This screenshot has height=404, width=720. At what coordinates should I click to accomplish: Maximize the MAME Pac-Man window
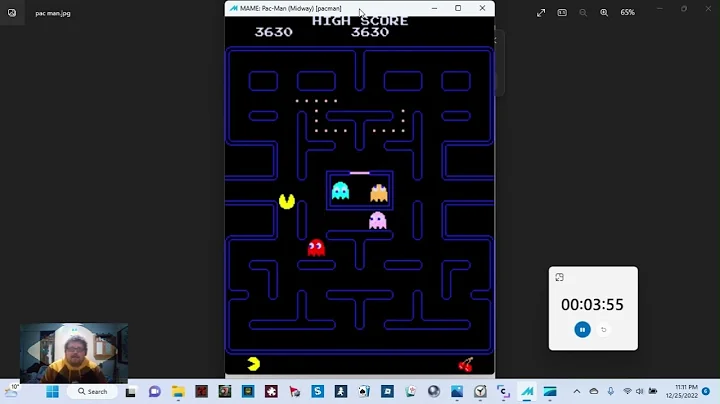click(x=458, y=8)
